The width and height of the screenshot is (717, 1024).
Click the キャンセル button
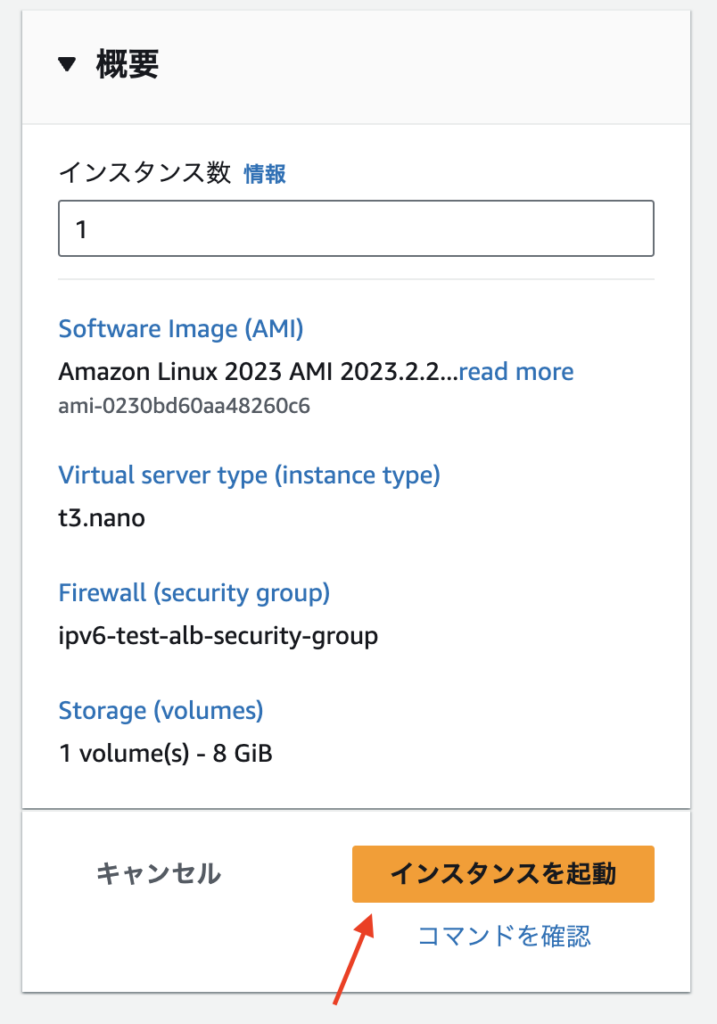coord(159,874)
